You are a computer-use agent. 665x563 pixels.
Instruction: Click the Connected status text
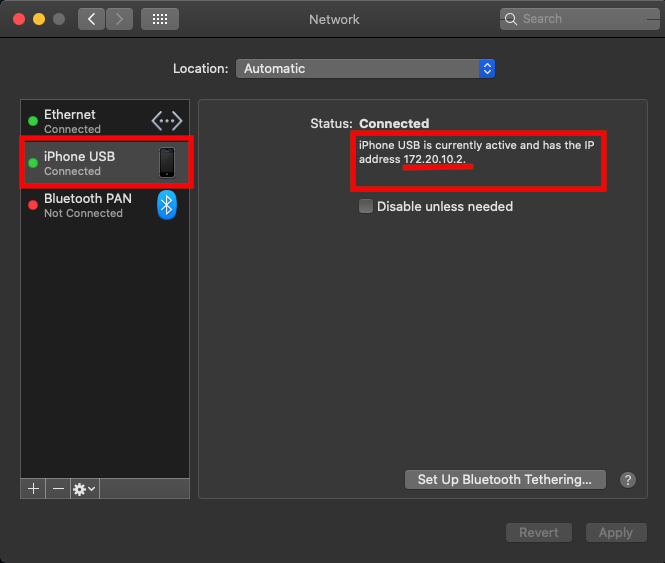pyautogui.click(x=394, y=123)
